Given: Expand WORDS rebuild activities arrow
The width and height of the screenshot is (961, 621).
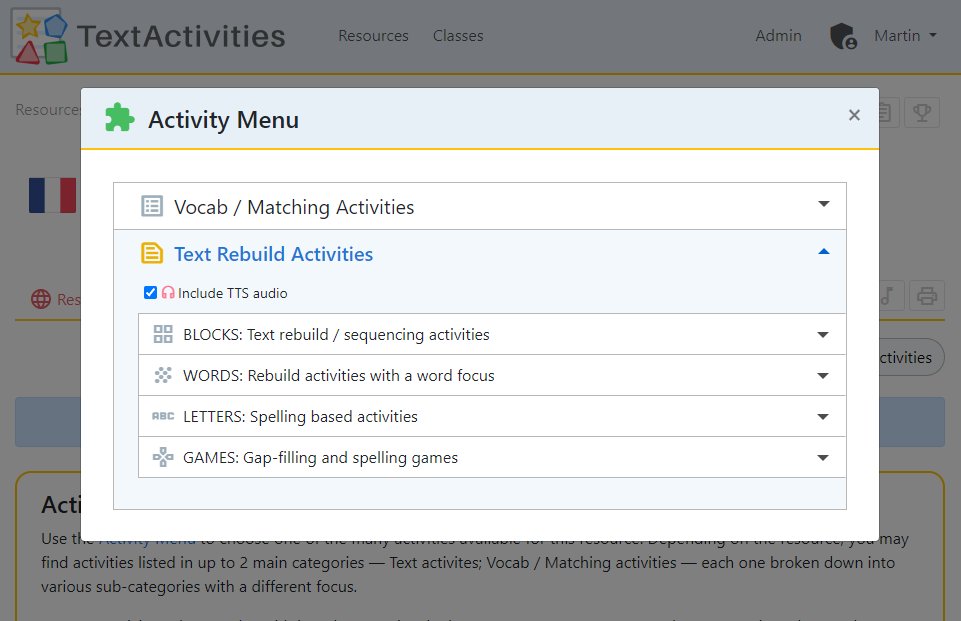Looking at the screenshot, I should [823, 376].
